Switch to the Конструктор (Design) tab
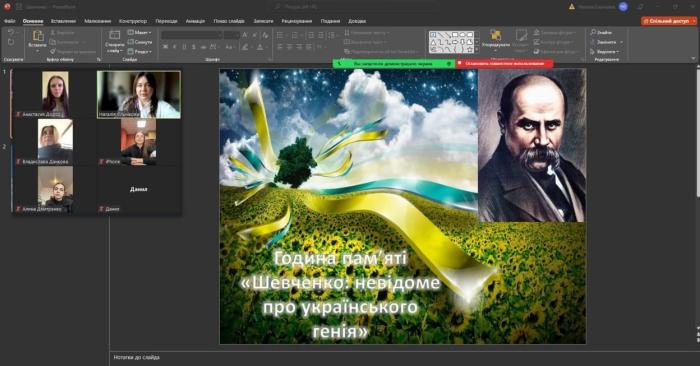Viewport: 700px width, 366px height. click(133, 21)
